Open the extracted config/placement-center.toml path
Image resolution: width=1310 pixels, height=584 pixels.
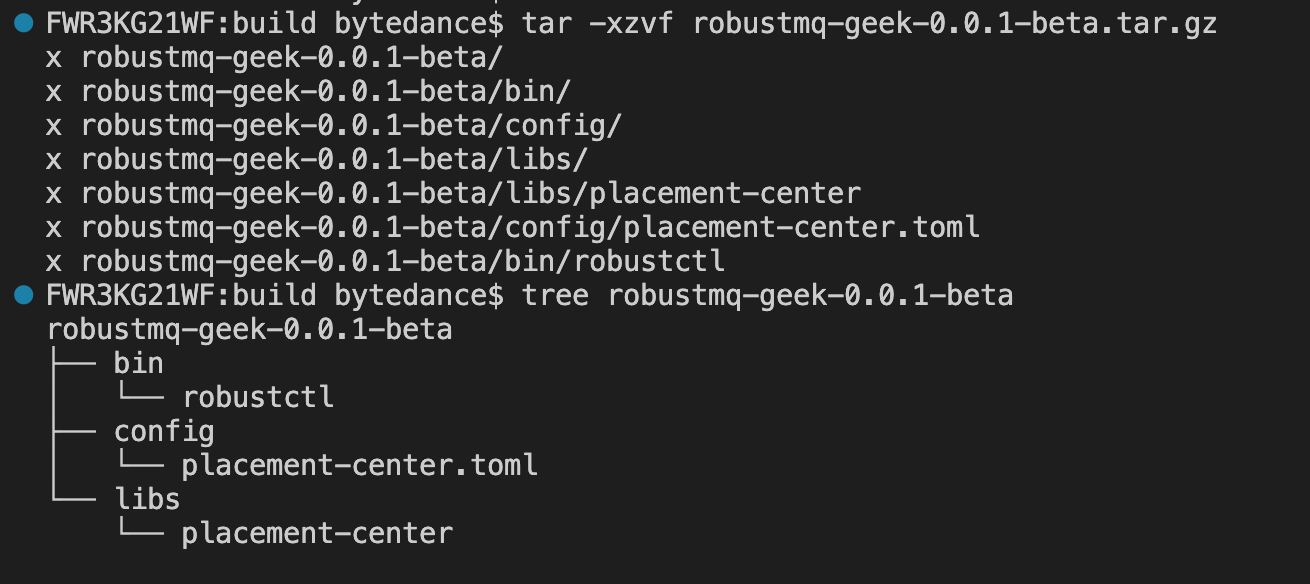pyautogui.click(x=530, y=227)
